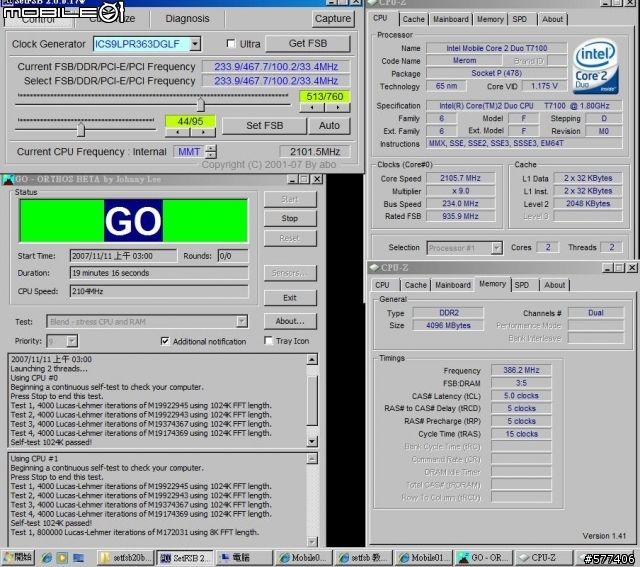The width and height of the screenshot is (640, 567).
Task: Click the Intel Core 2 Duo logo
Action: coord(595,67)
